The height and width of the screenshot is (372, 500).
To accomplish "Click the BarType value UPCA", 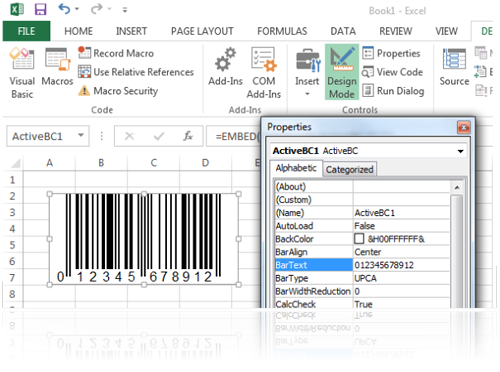I will pyautogui.click(x=401, y=278).
